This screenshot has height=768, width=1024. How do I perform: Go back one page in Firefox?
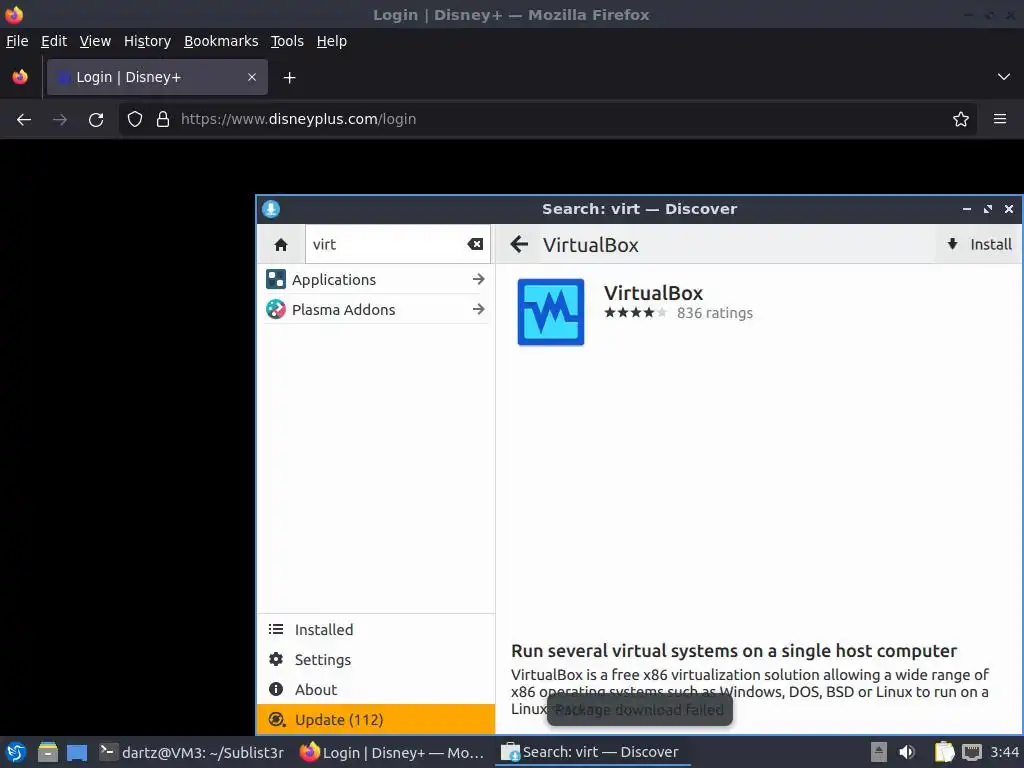[x=24, y=120]
